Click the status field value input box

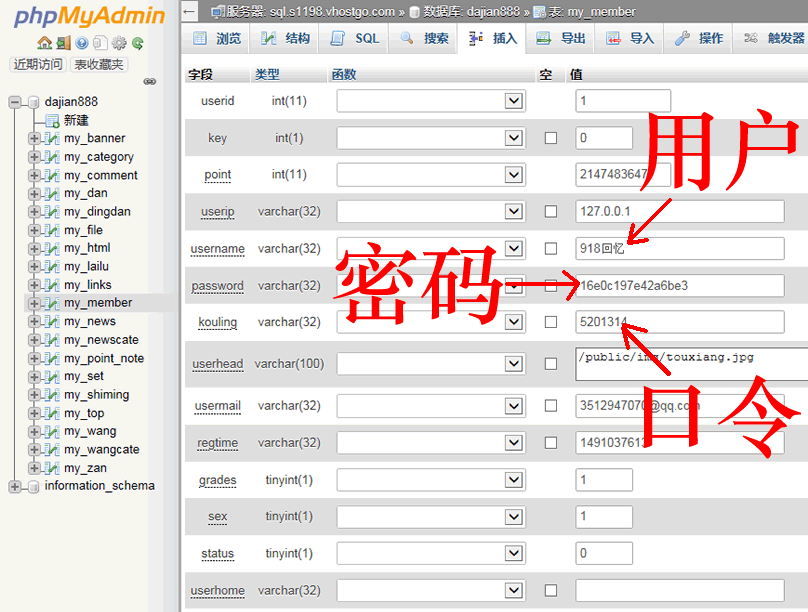pos(604,553)
